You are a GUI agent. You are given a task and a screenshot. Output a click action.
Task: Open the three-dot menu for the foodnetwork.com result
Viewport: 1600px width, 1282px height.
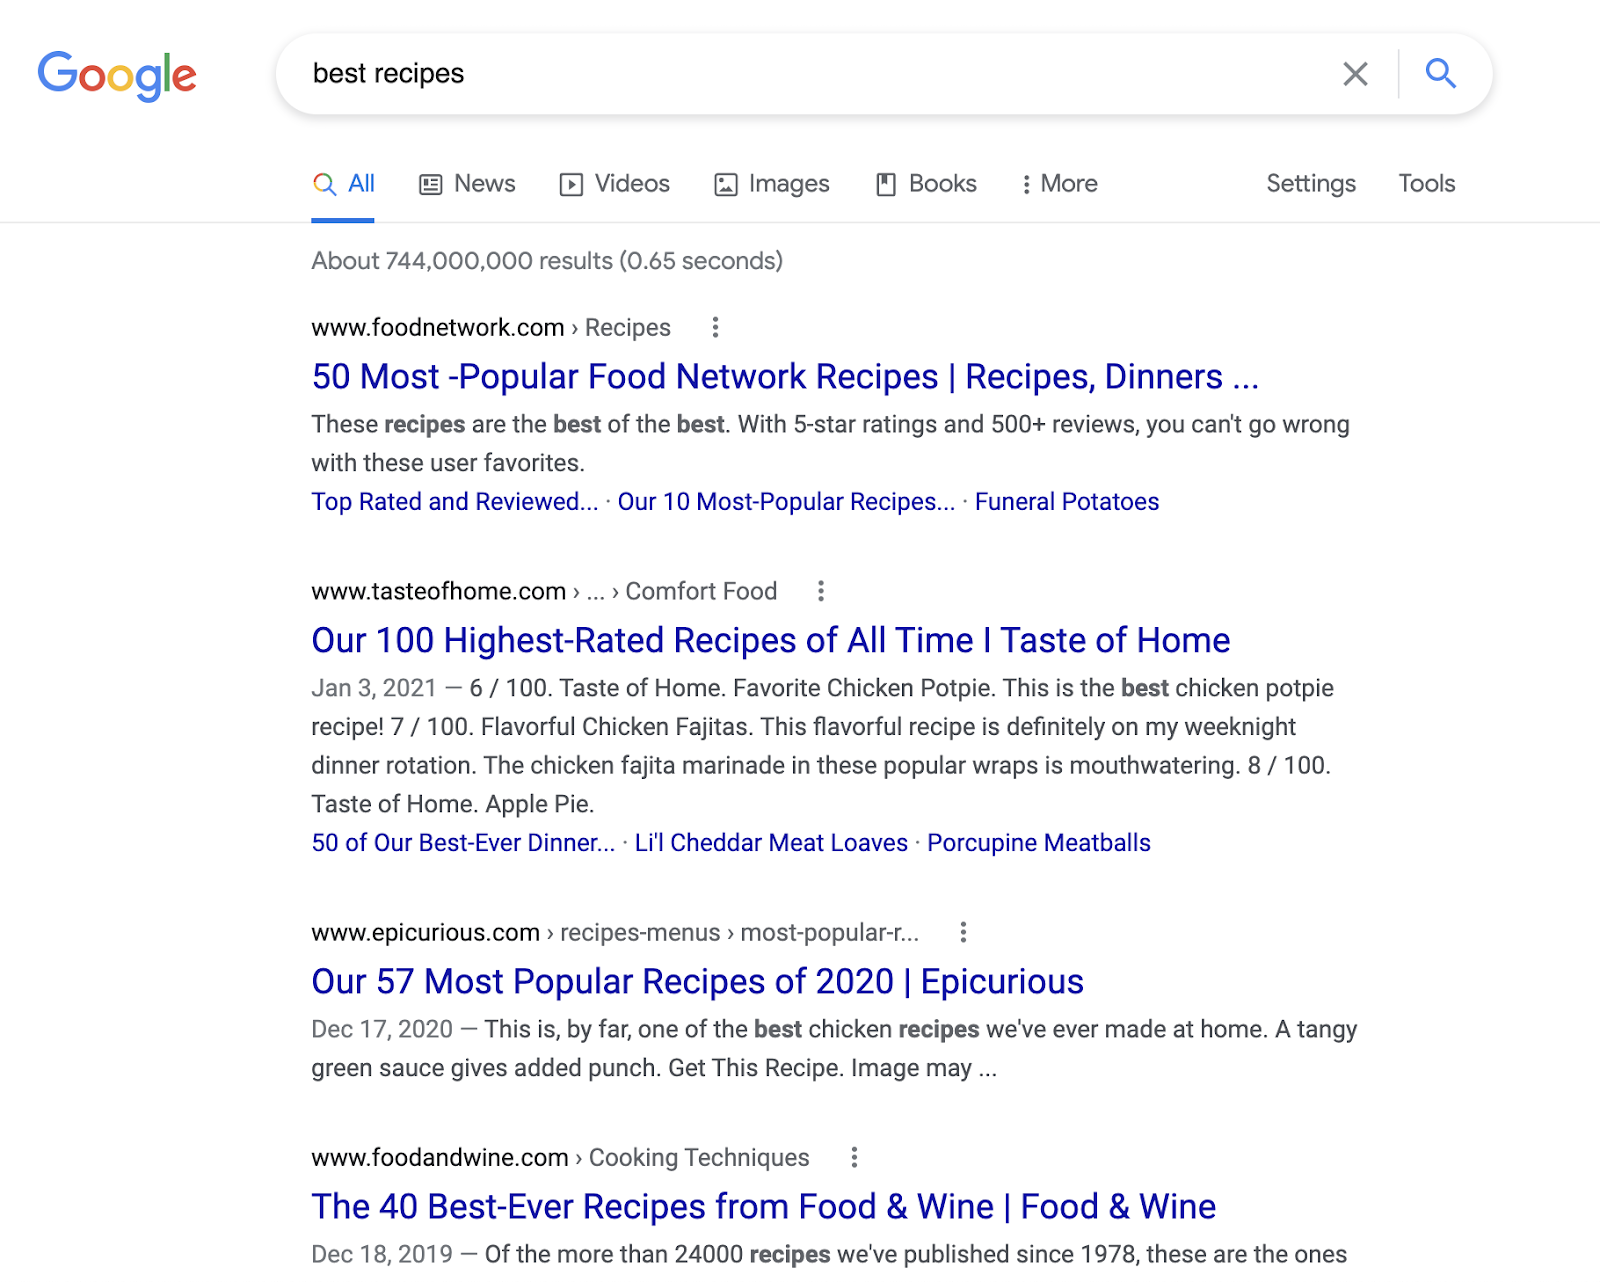(715, 327)
